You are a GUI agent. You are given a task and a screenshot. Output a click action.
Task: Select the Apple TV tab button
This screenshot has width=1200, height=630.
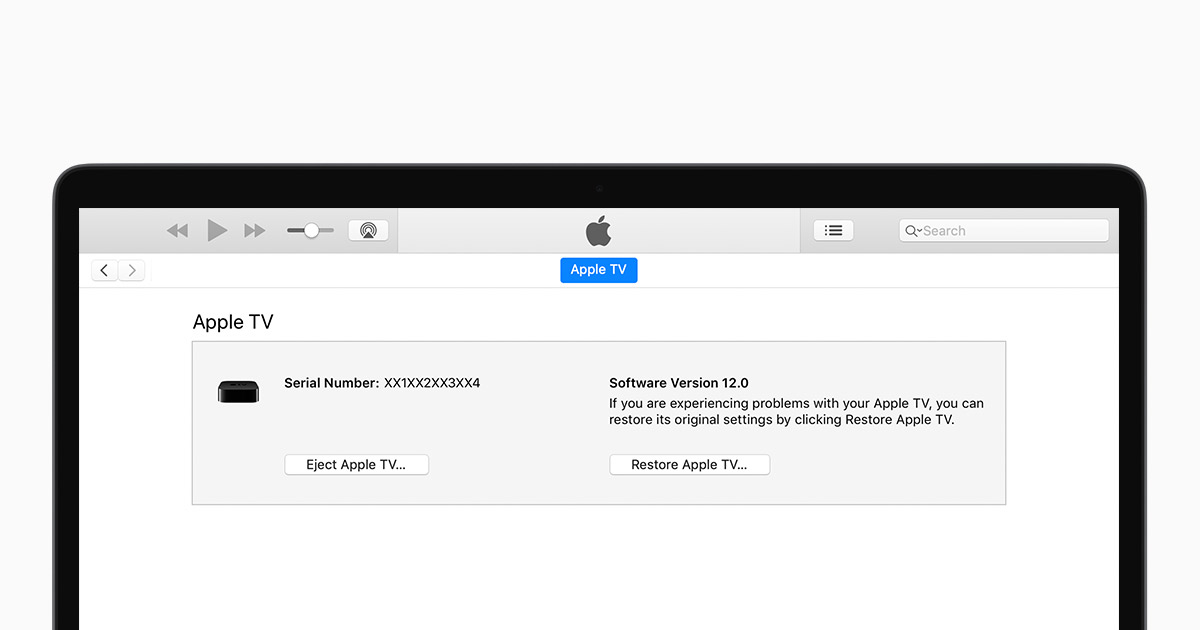[598, 270]
